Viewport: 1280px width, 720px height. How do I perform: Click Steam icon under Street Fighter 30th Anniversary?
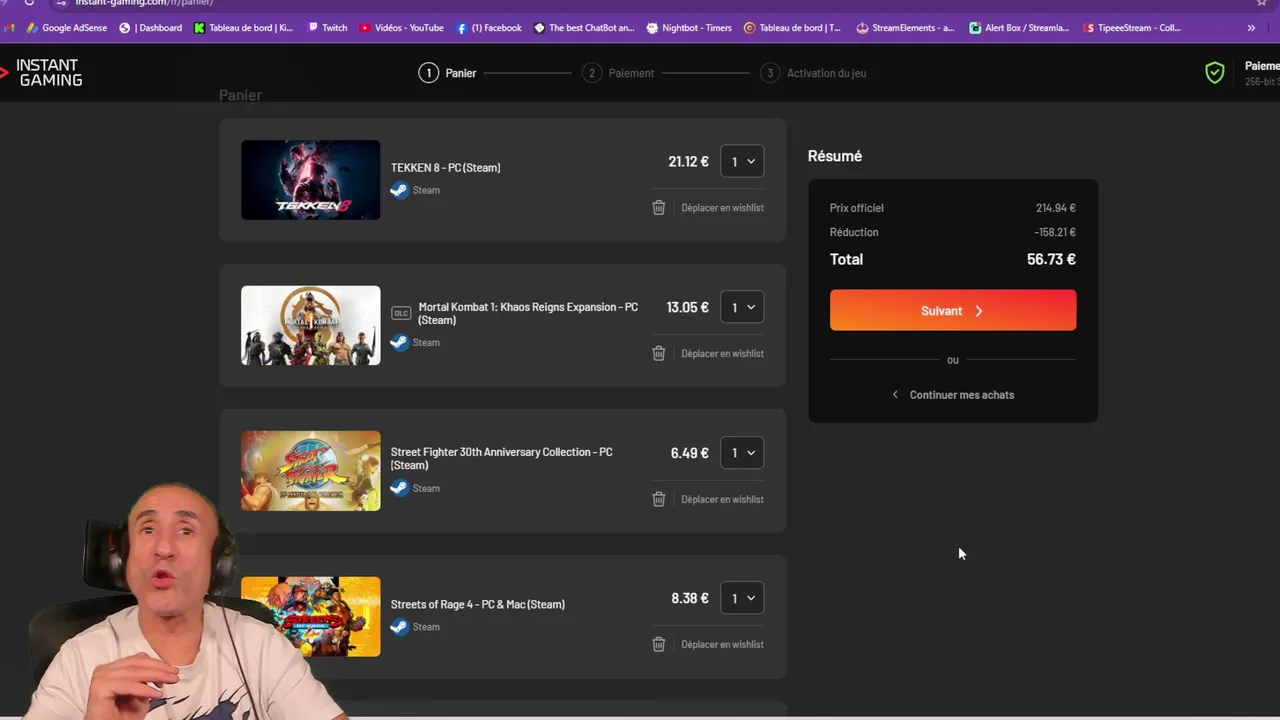click(399, 488)
